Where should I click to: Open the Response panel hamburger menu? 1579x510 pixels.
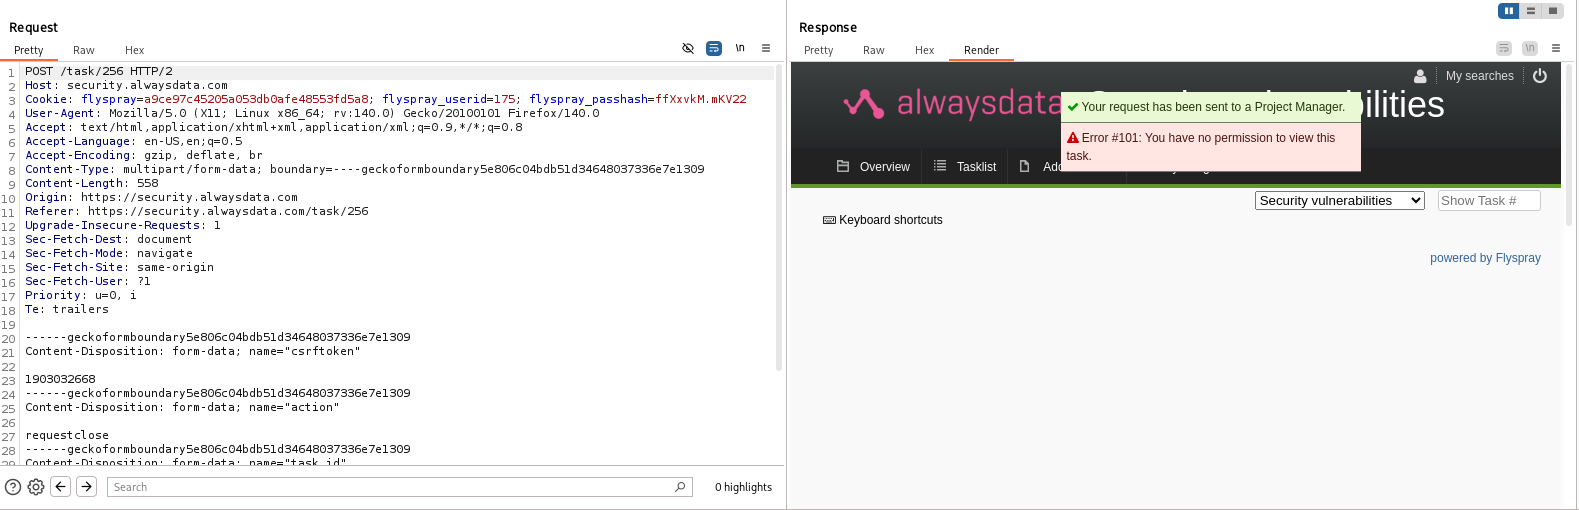pyautogui.click(x=1556, y=48)
